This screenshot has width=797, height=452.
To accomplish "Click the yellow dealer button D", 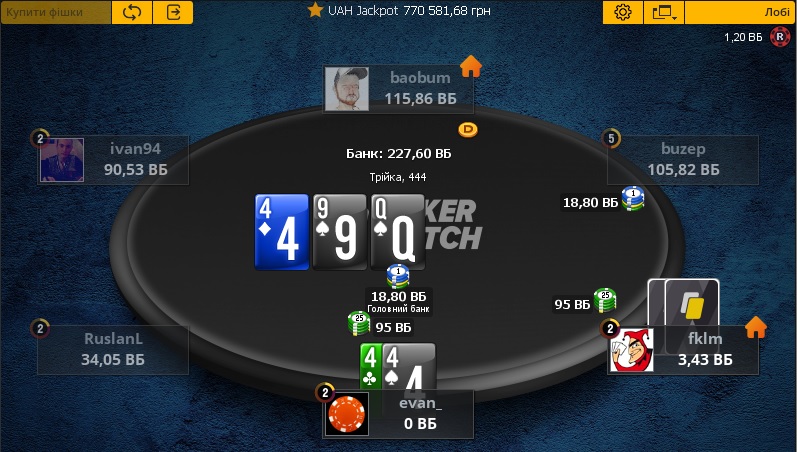I will click(x=468, y=130).
